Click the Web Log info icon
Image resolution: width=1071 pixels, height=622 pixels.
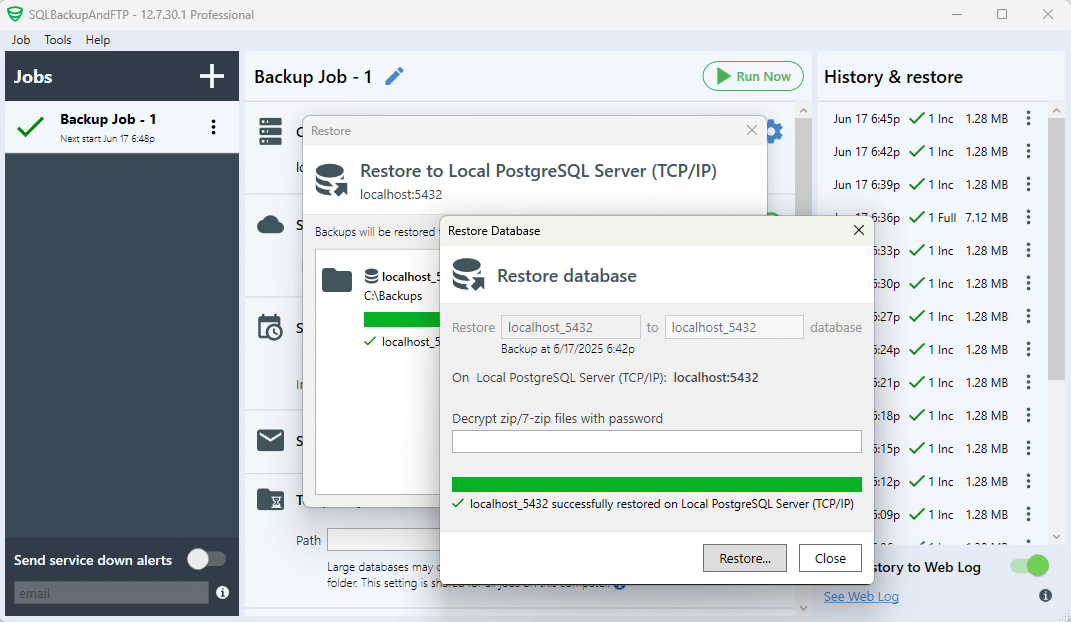tap(1045, 595)
